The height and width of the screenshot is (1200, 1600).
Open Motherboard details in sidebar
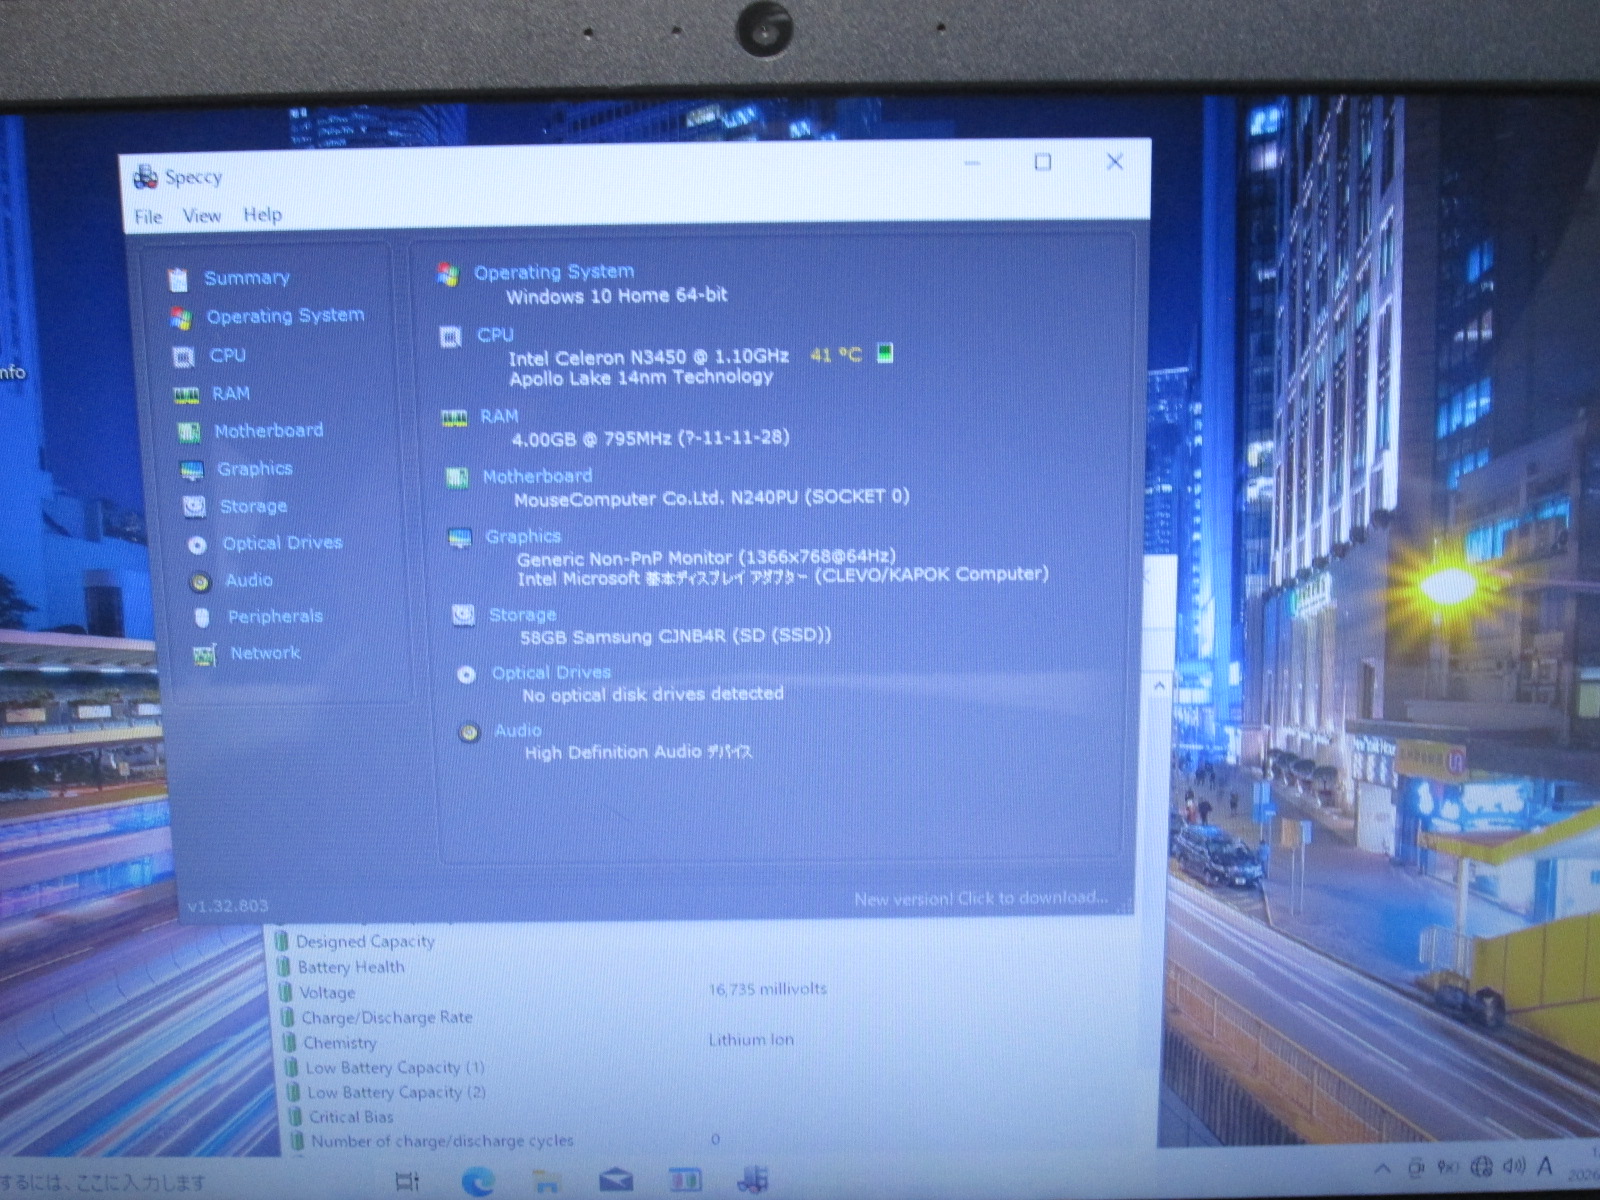(x=268, y=431)
